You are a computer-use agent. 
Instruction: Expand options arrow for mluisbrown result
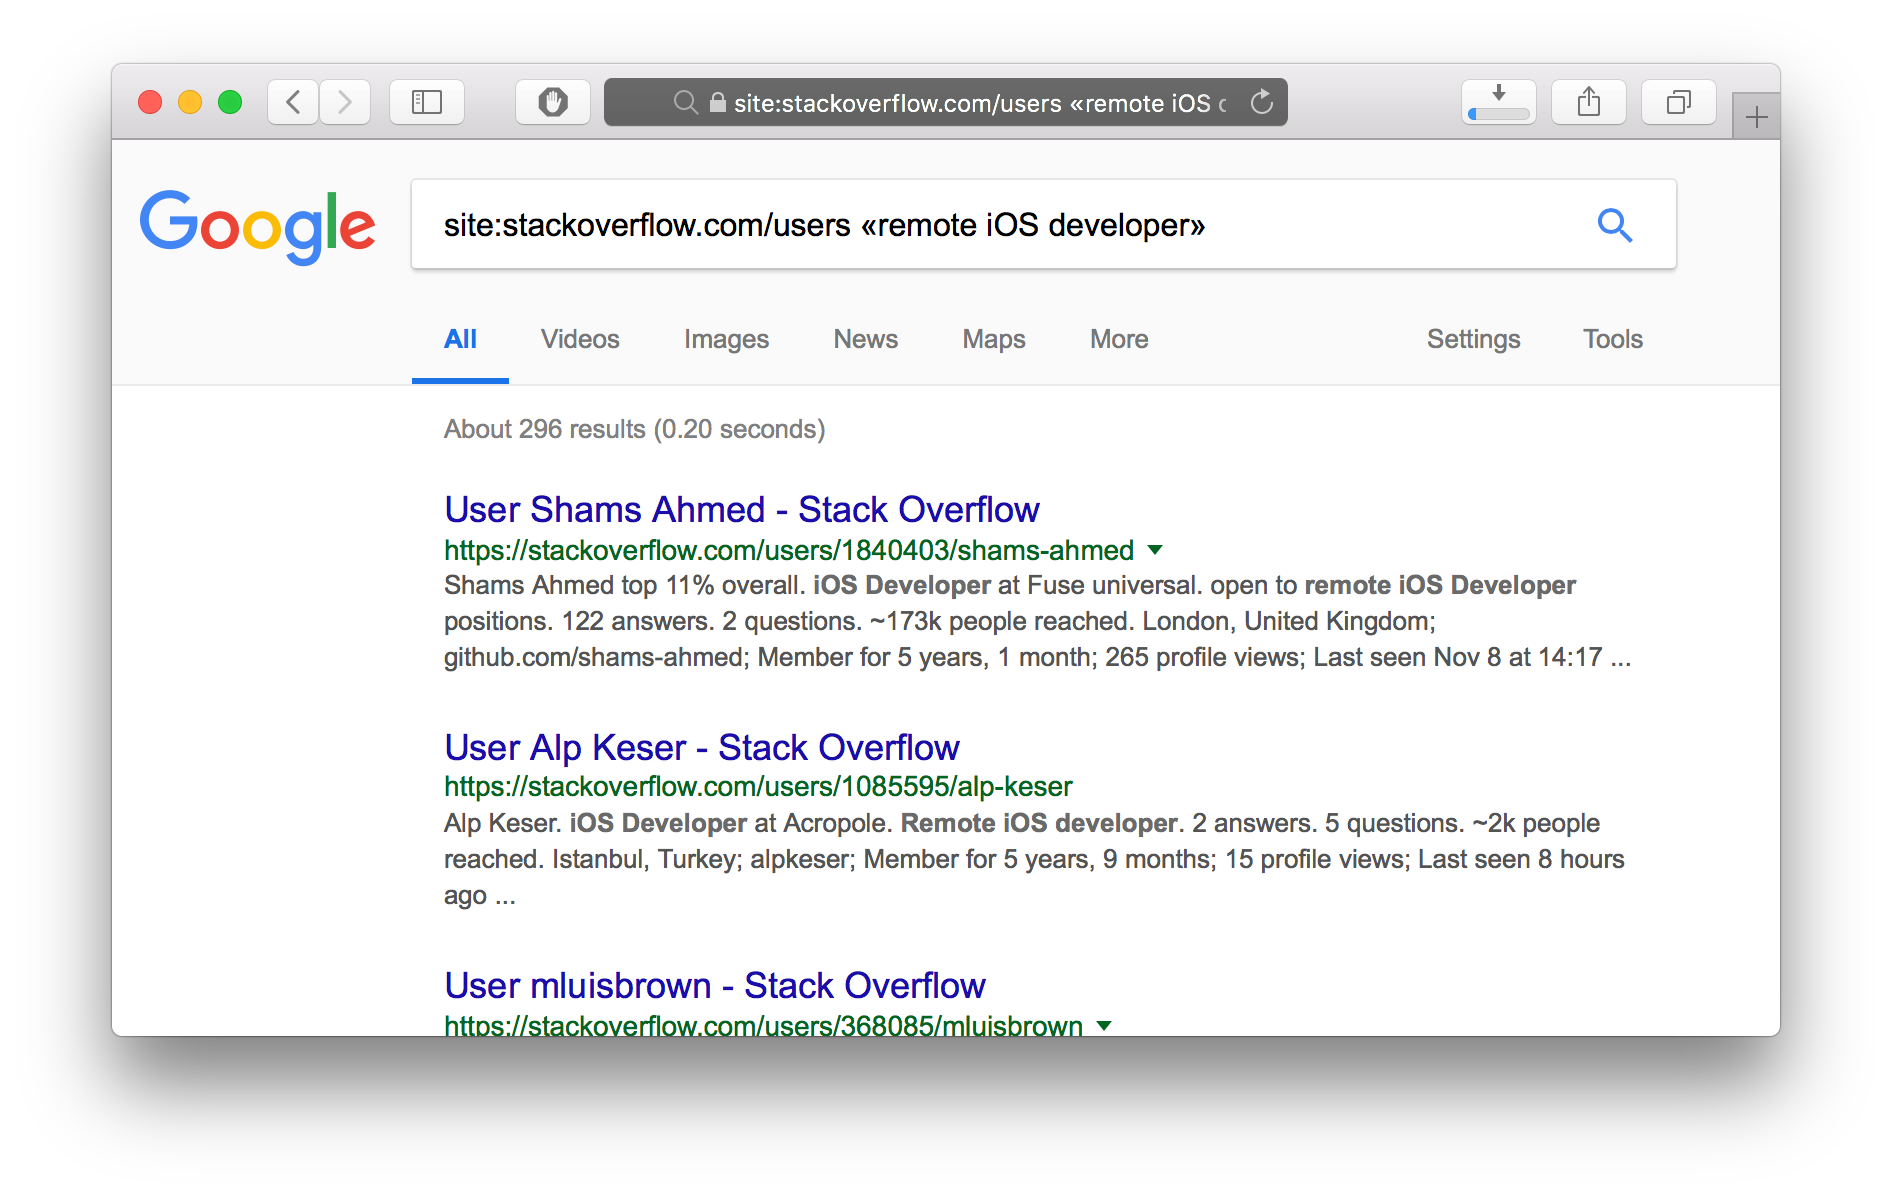(x=1104, y=1026)
